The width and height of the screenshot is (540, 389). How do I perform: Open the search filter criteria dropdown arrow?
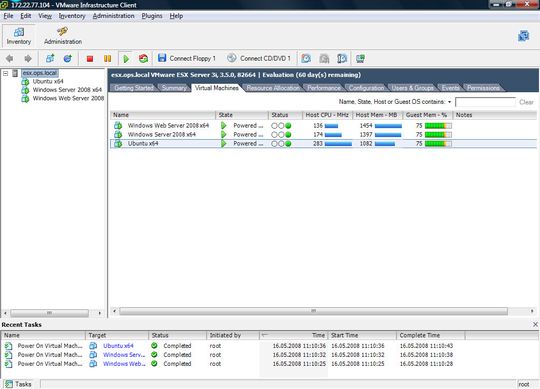449,102
